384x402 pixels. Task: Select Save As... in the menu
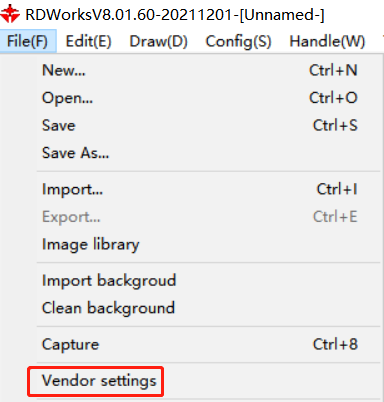point(208,153)
